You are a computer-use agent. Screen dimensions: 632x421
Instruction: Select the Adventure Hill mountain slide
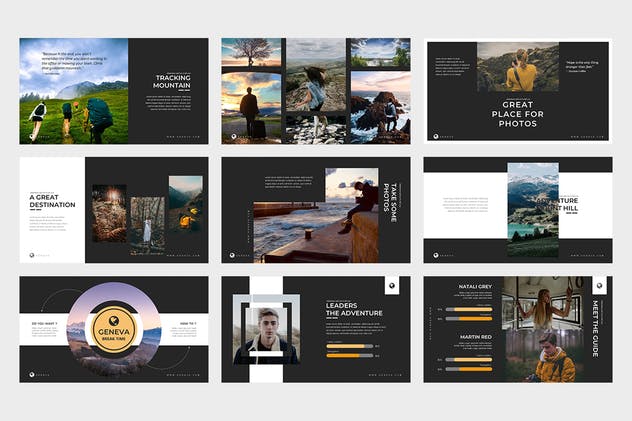point(518,210)
